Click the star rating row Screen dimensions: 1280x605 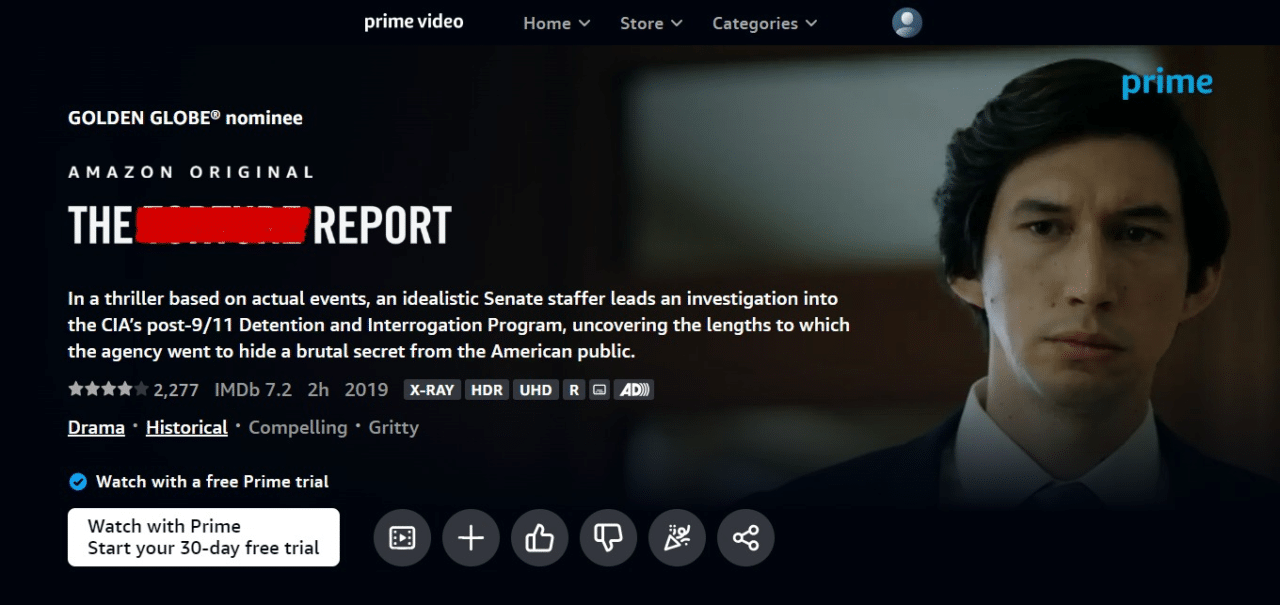pos(133,389)
